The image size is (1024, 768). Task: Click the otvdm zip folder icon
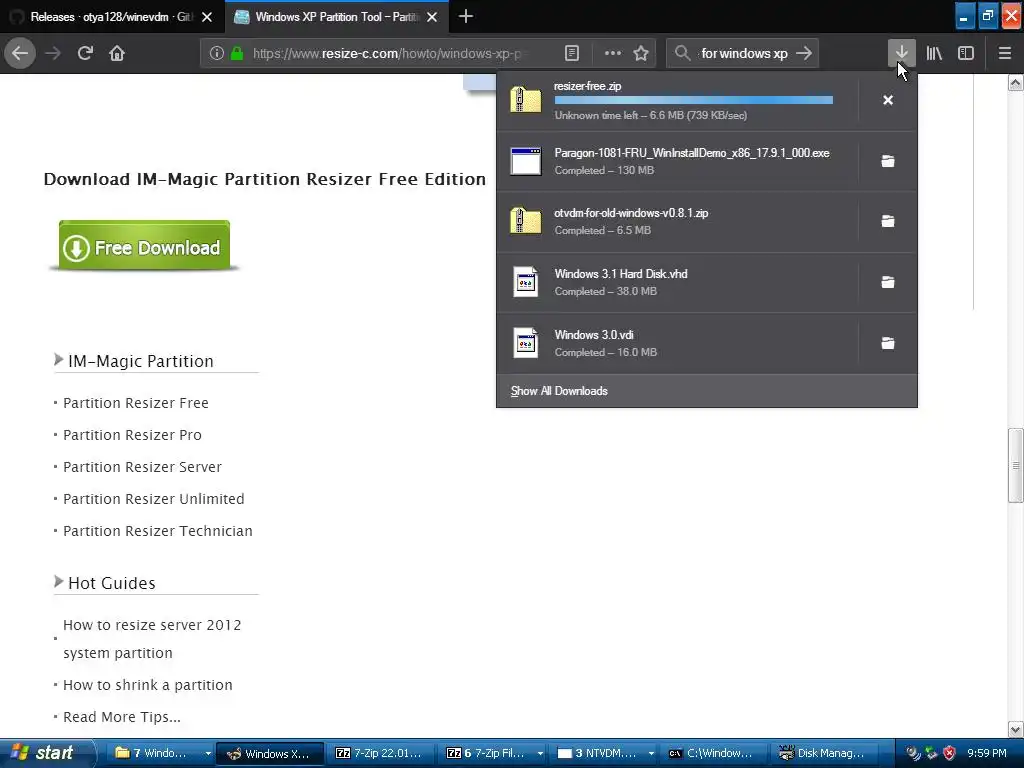click(x=526, y=221)
